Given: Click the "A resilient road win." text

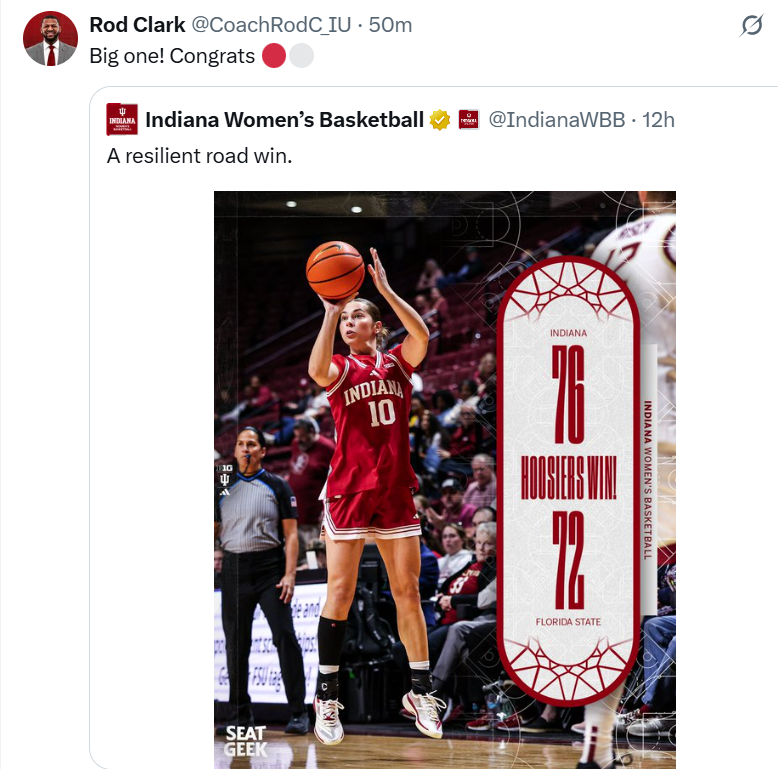Looking at the screenshot, I should (x=199, y=156).
